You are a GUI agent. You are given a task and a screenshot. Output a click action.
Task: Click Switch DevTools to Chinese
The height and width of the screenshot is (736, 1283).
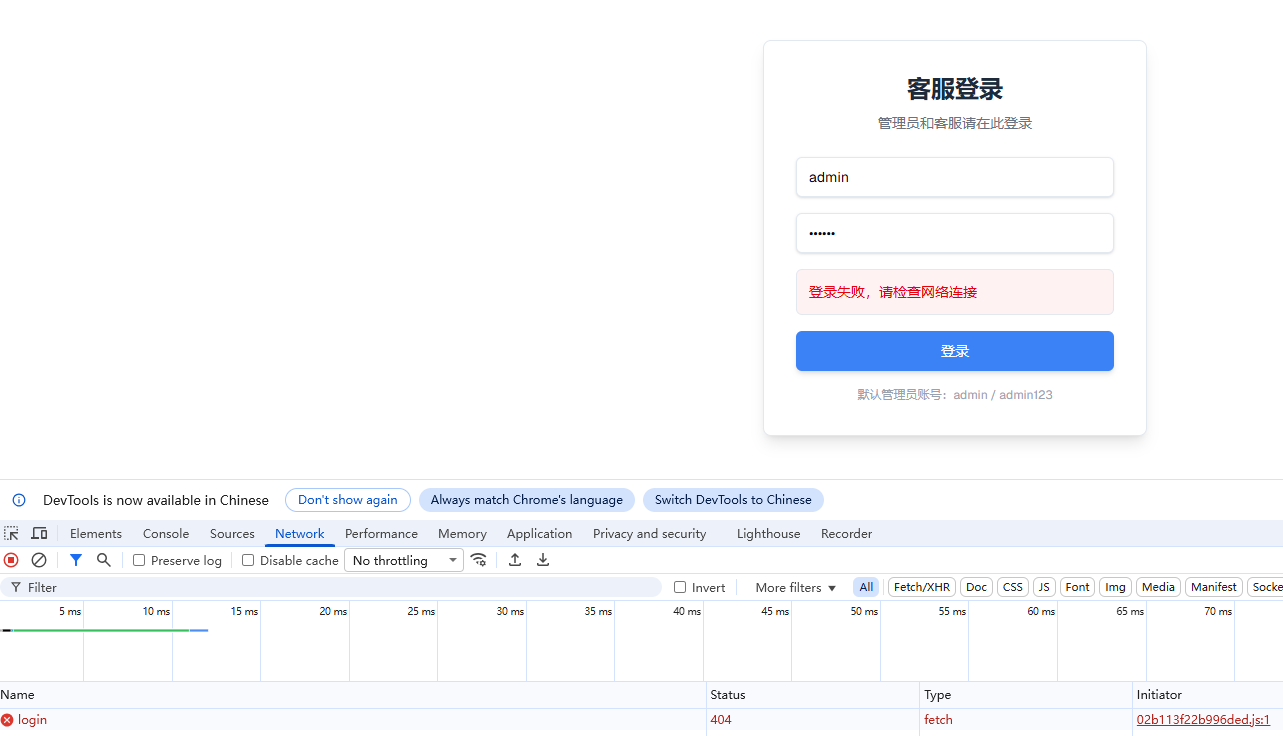point(733,500)
